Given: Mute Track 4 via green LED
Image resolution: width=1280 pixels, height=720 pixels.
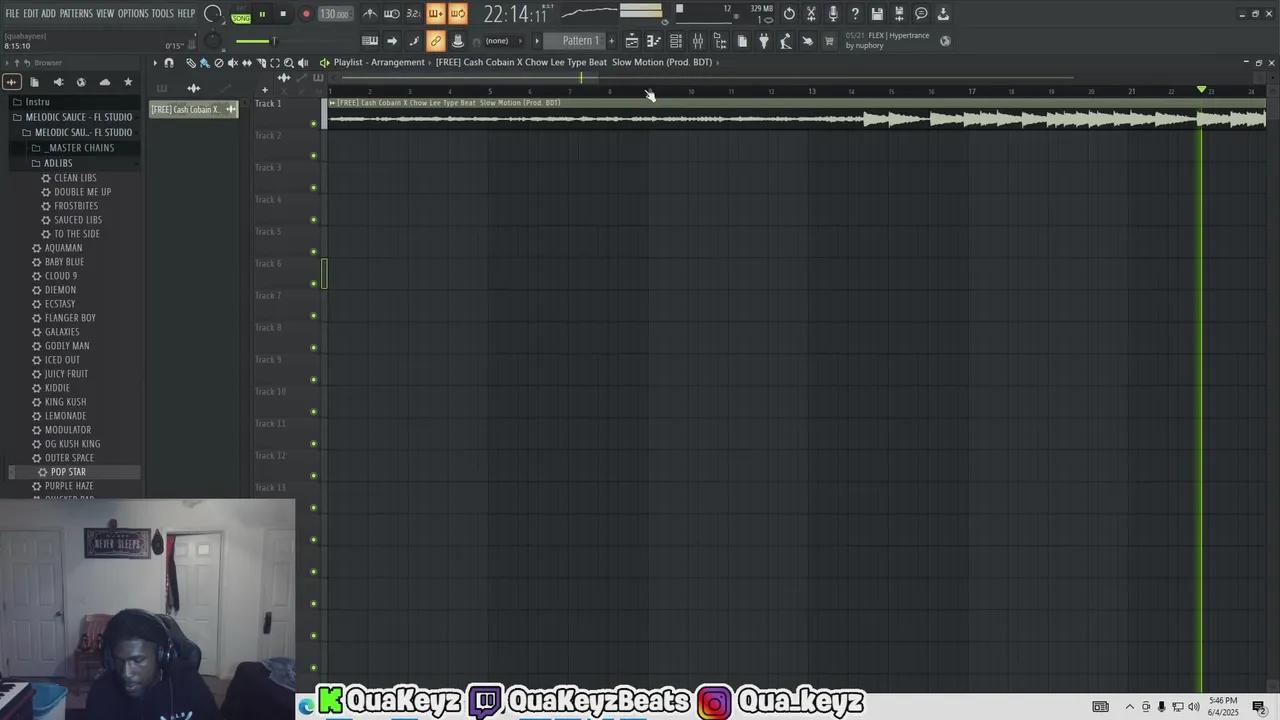Looking at the screenshot, I should (x=314, y=220).
